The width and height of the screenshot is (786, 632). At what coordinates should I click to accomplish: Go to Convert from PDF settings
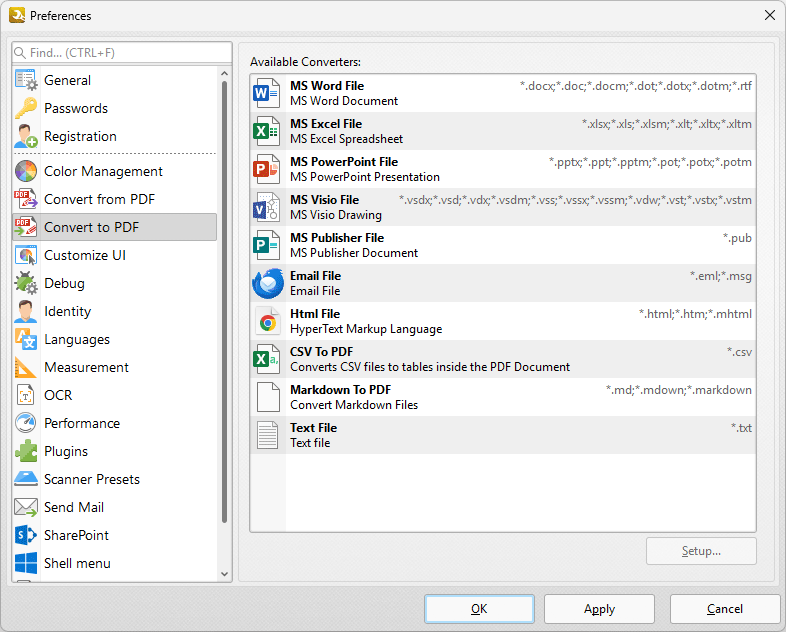pos(115,199)
